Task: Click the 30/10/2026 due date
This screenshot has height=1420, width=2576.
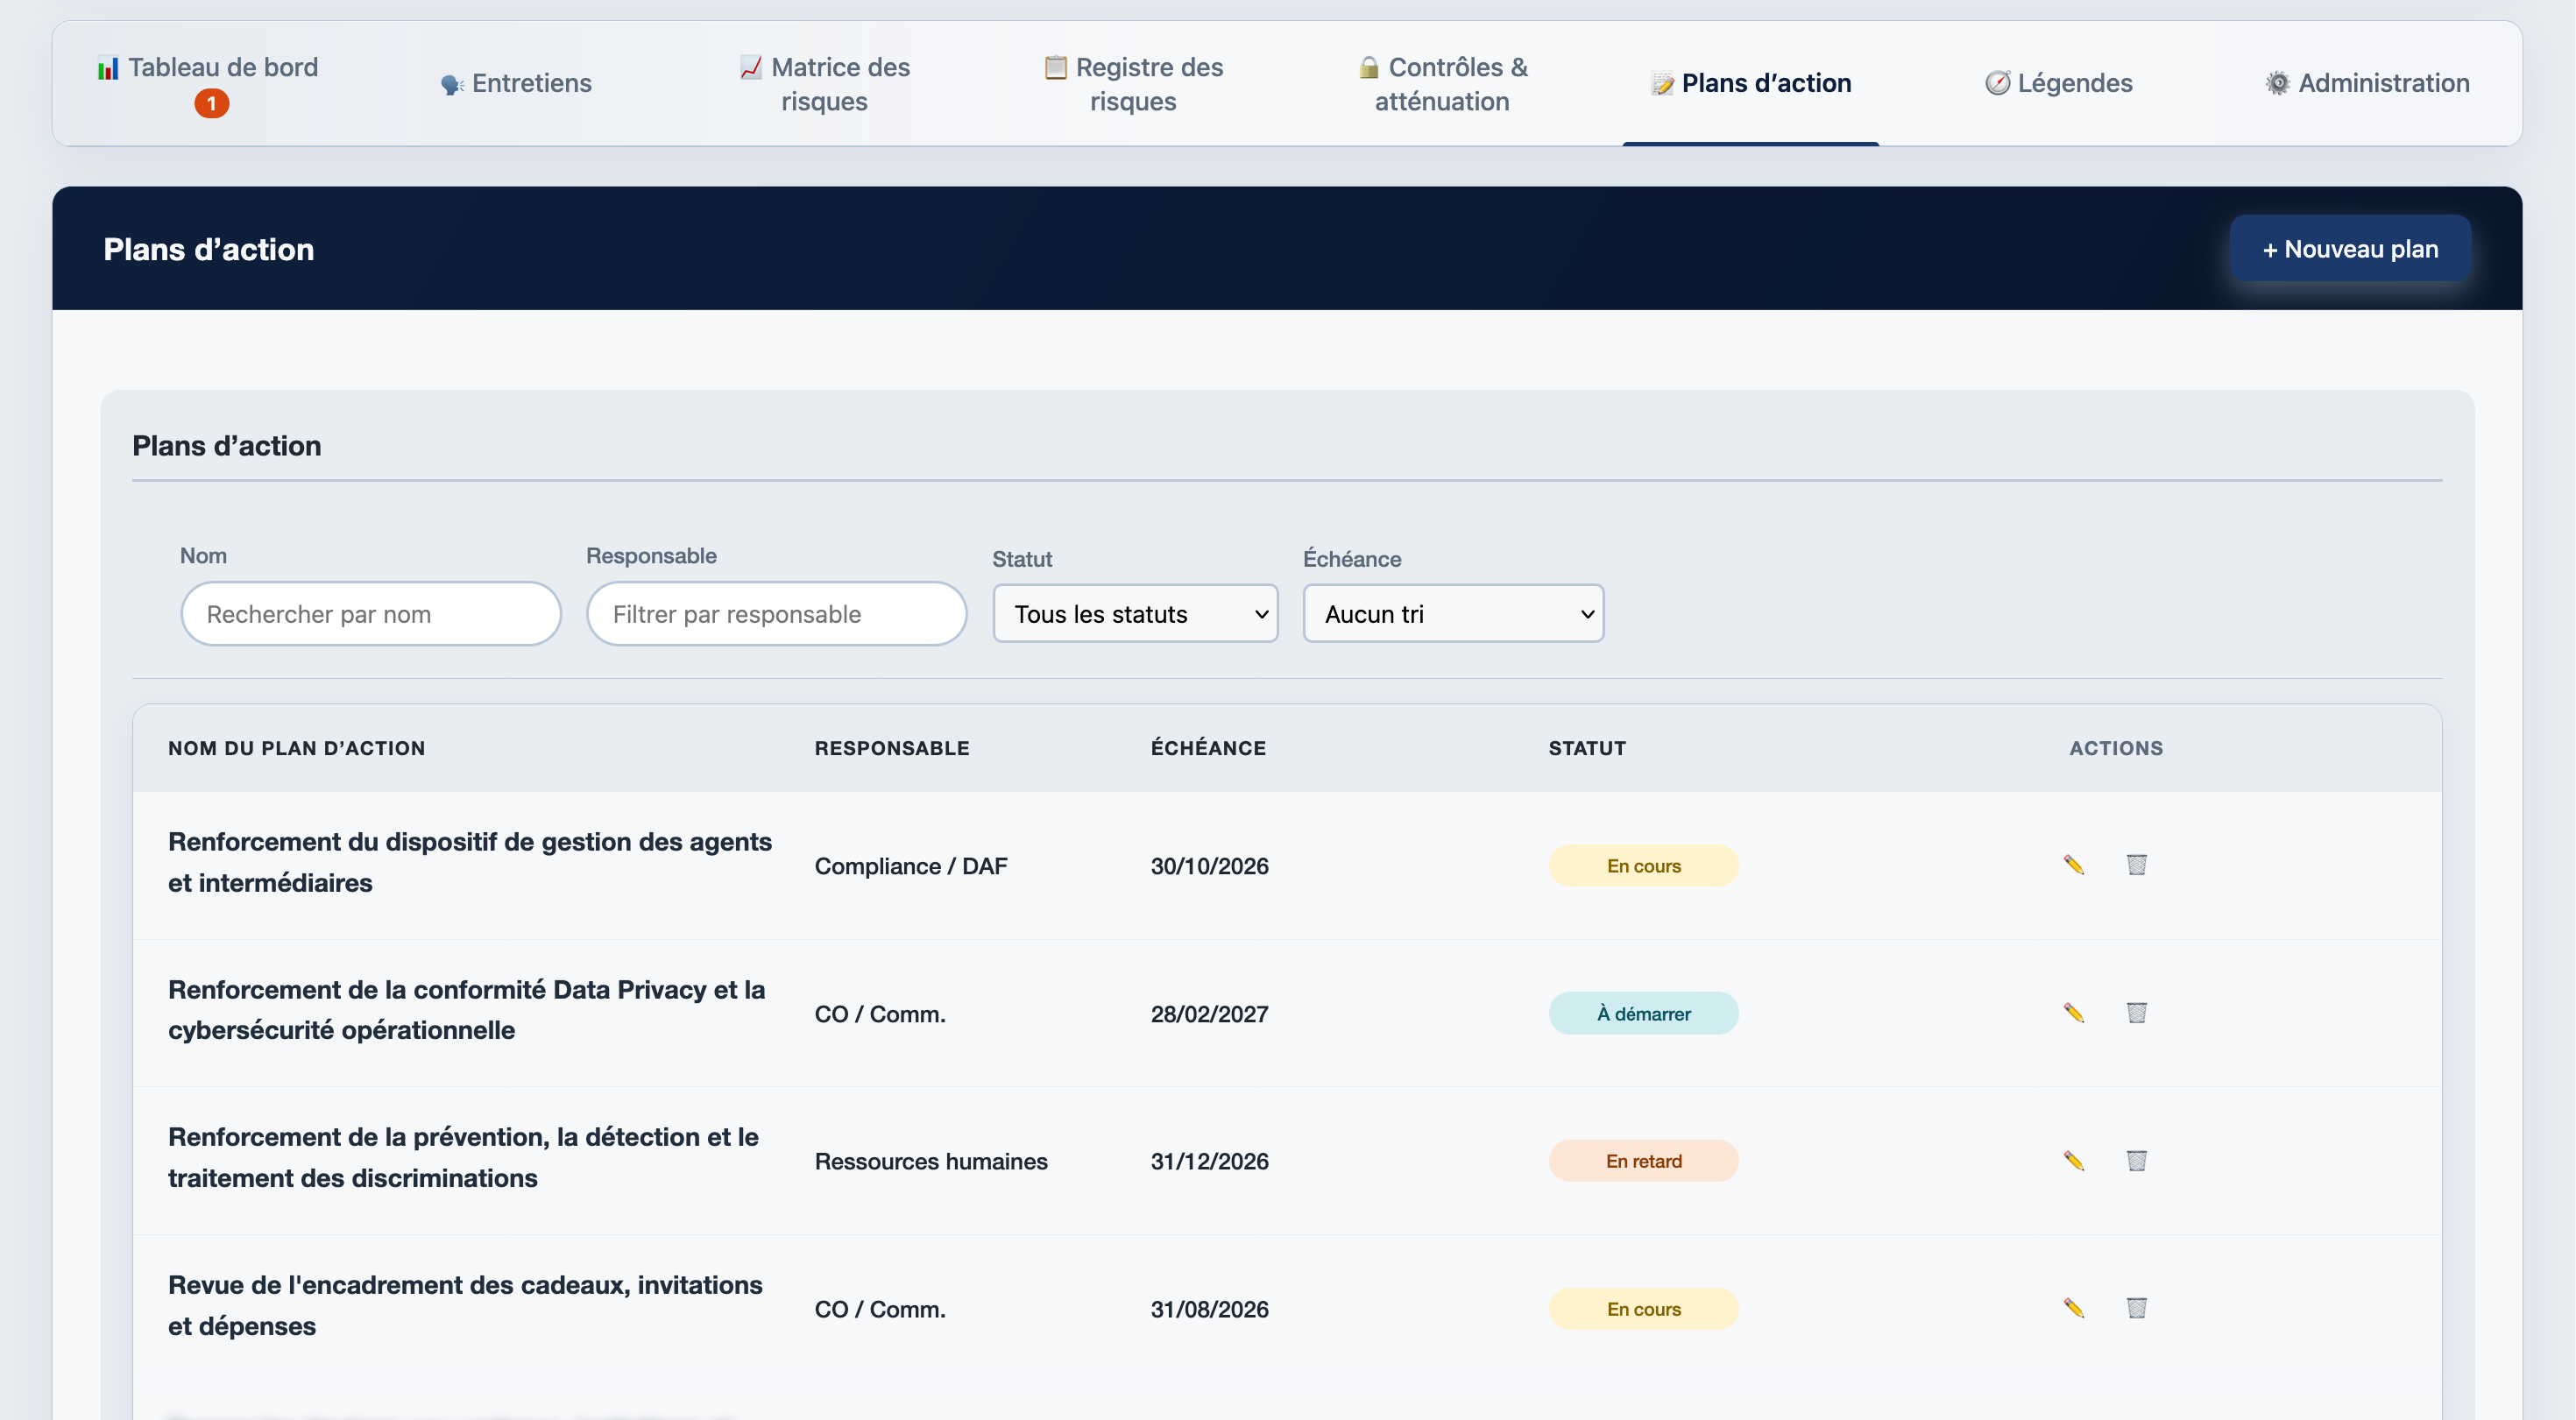Action: pos(1210,866)
